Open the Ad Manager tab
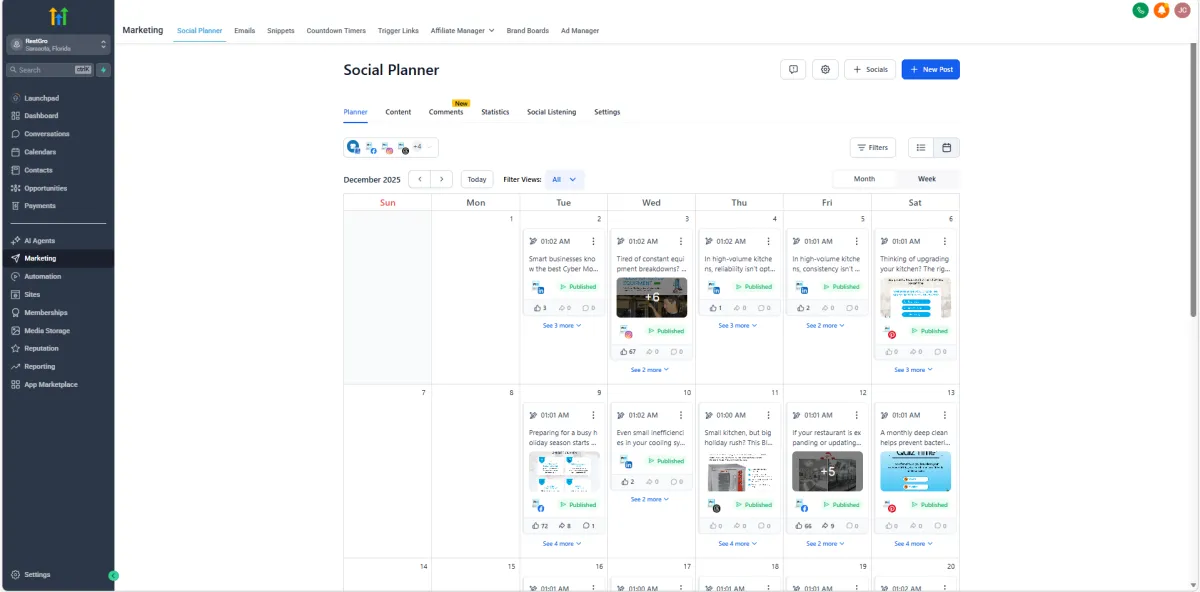Screen dimensions: 1200x592 (580, 31)
